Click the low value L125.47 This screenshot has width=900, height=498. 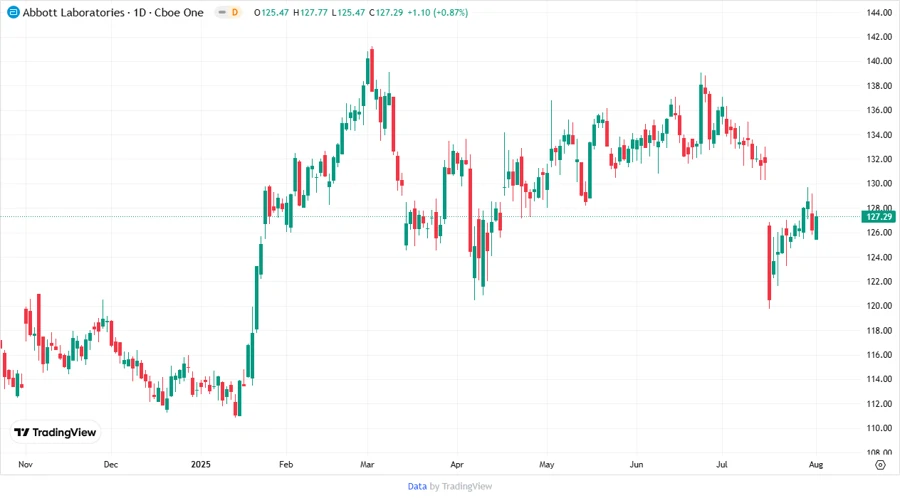[x=348, y=12]
